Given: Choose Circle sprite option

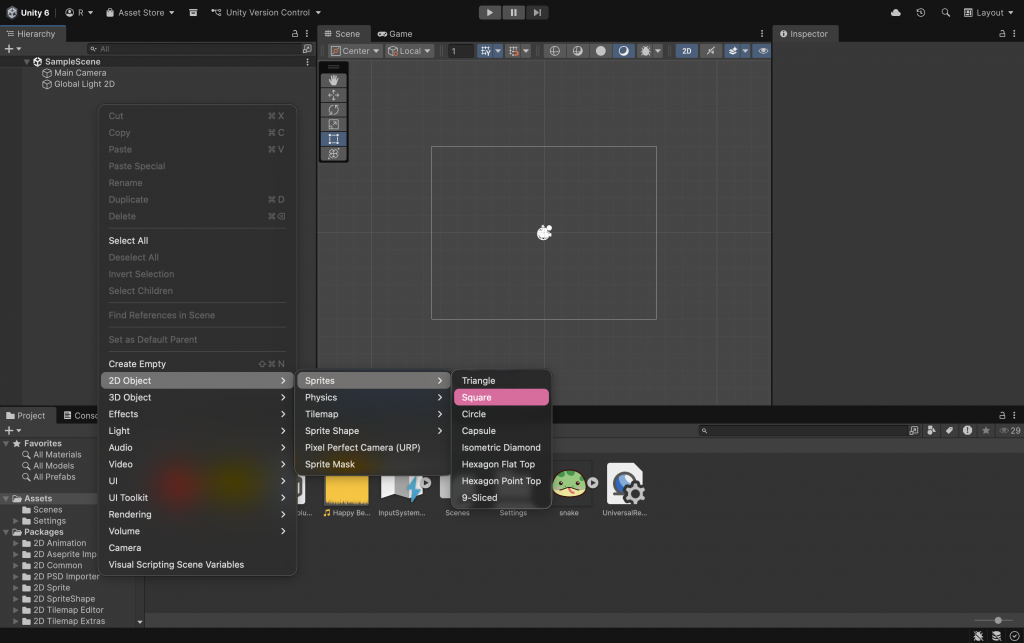Looking at the screenshot, I should click(501, 414).
